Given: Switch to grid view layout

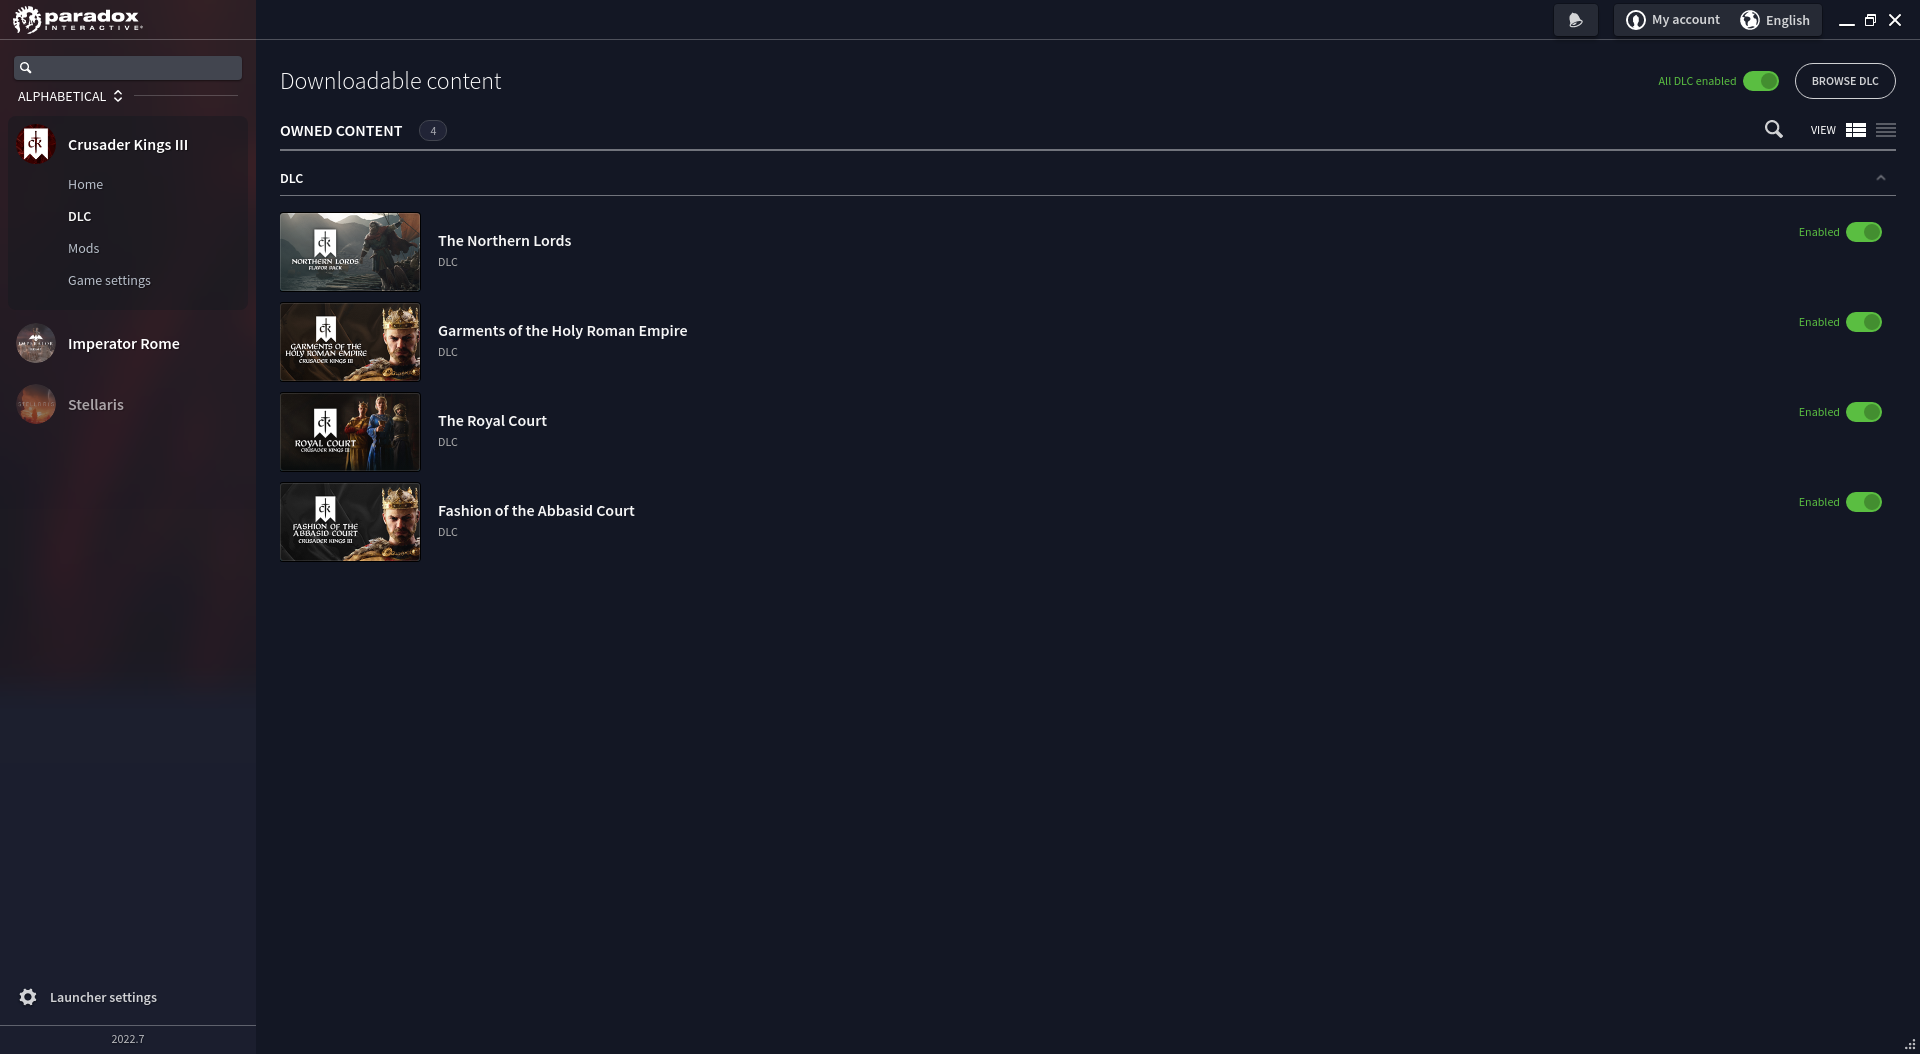Looking at the screenshot, I should coord(1856,130).
